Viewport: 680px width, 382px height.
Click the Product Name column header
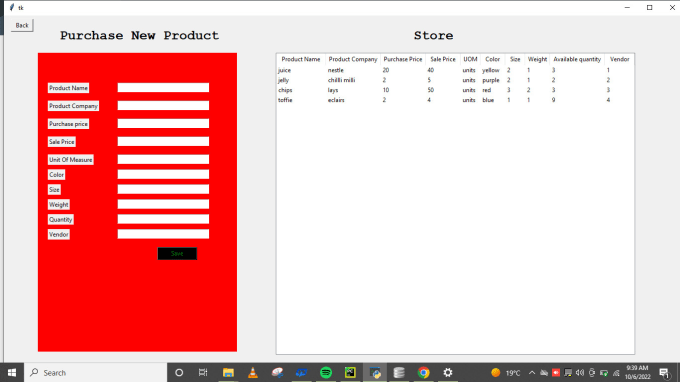tap(301, 59)
